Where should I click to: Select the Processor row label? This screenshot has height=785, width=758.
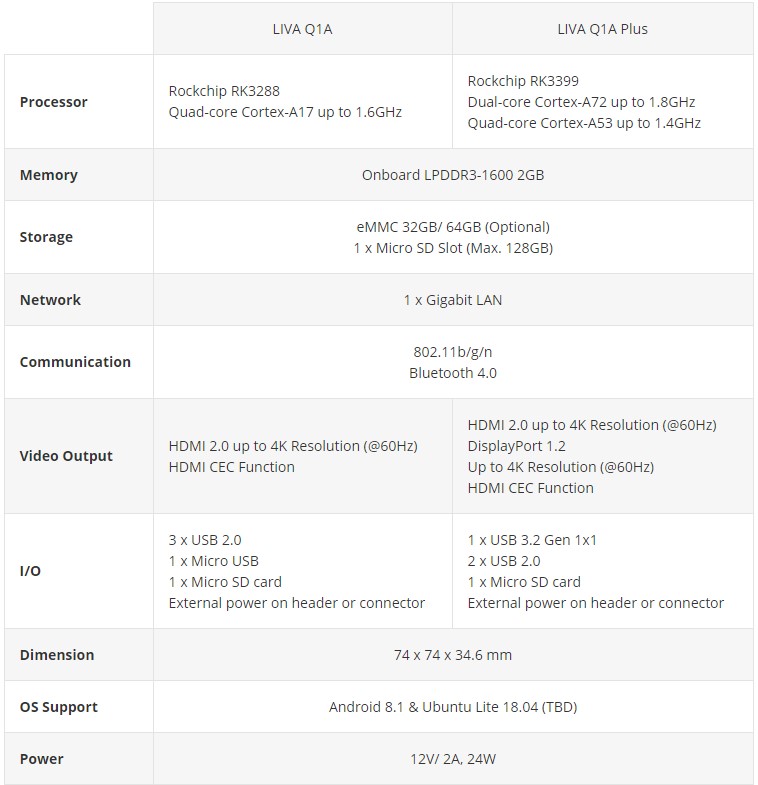tap(54, 102)
